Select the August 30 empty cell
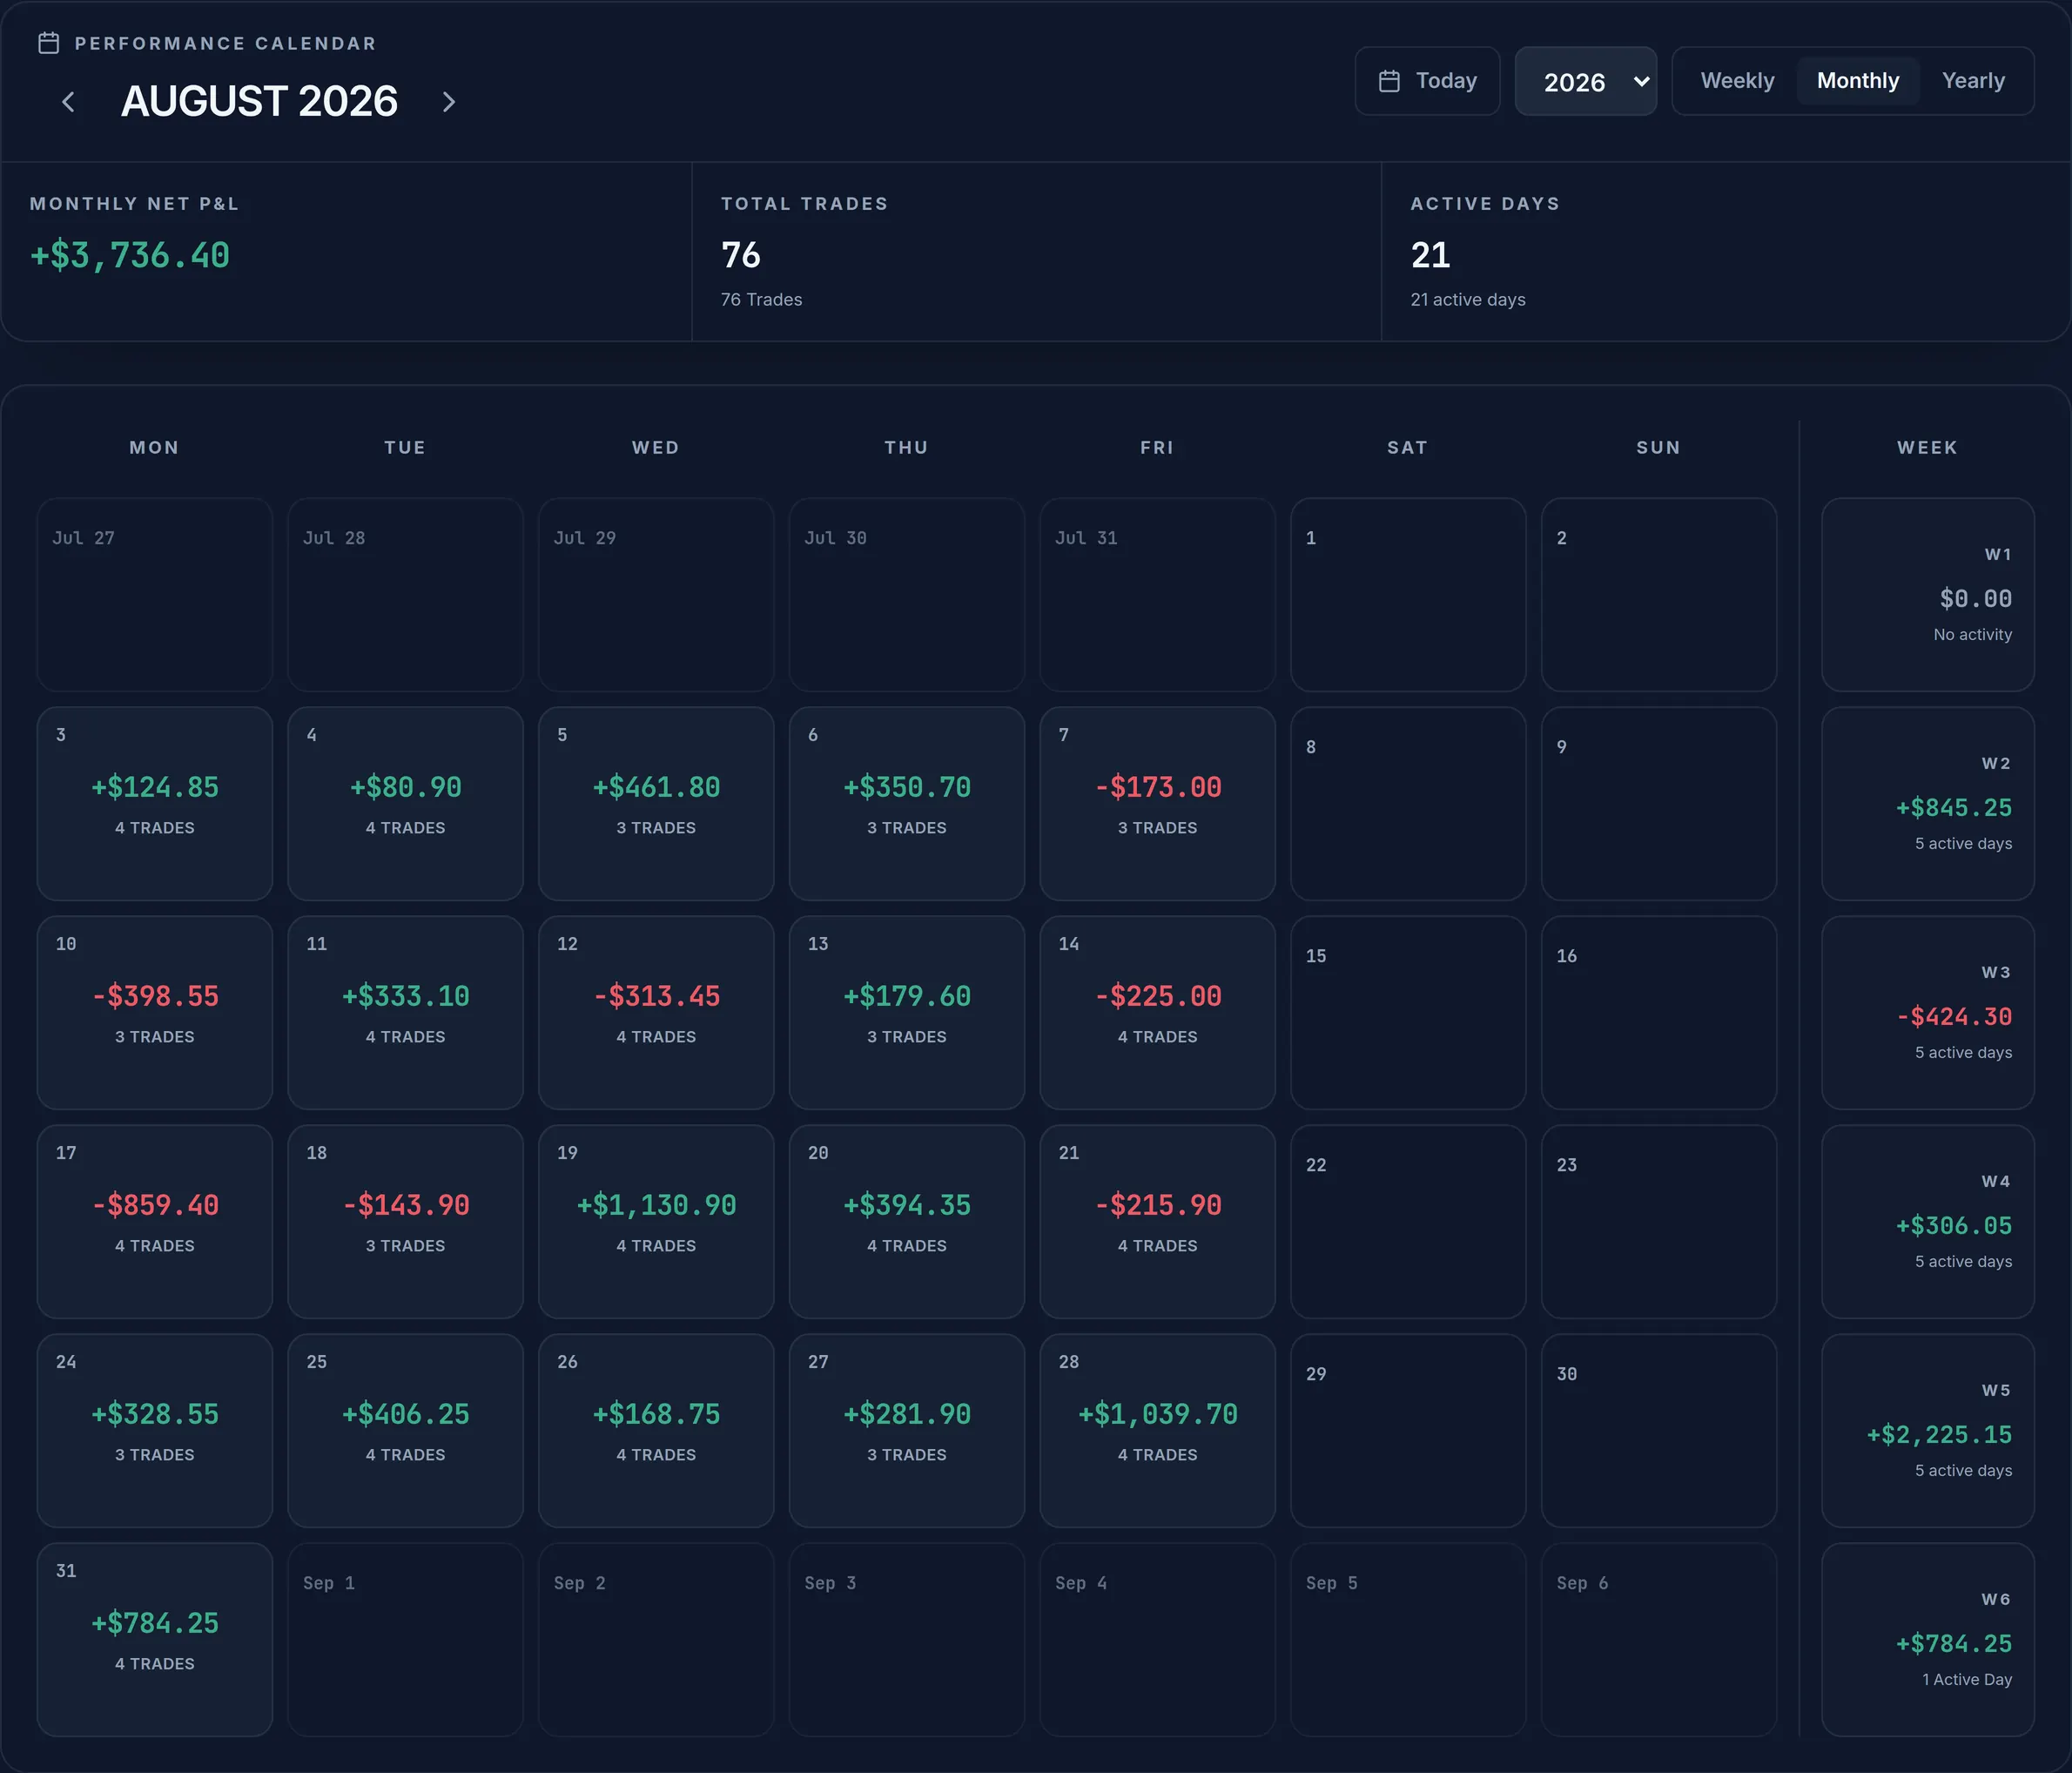Image resolution: width=2072 pixels, height=1773 pixels. pyautogui.click(x=1659, y=1431)
